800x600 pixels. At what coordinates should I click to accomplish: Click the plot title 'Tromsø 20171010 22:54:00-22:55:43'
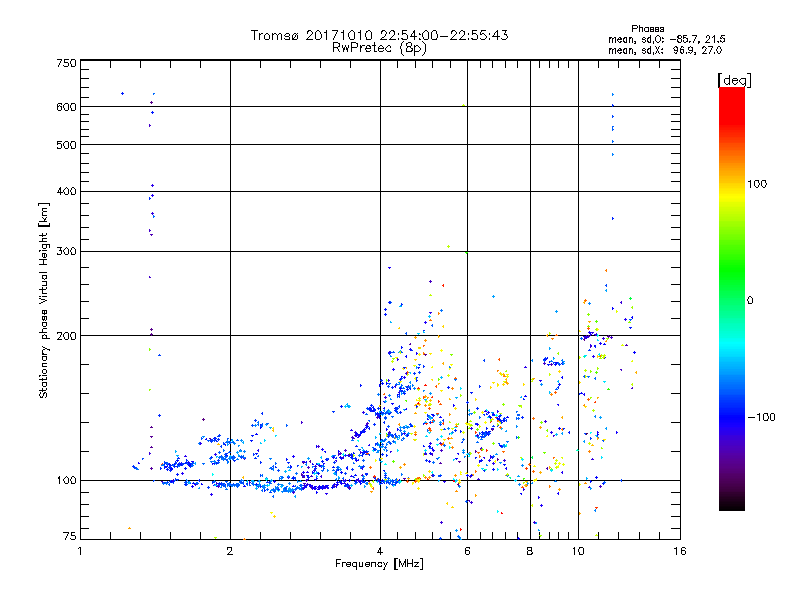(x=379, y=35)
